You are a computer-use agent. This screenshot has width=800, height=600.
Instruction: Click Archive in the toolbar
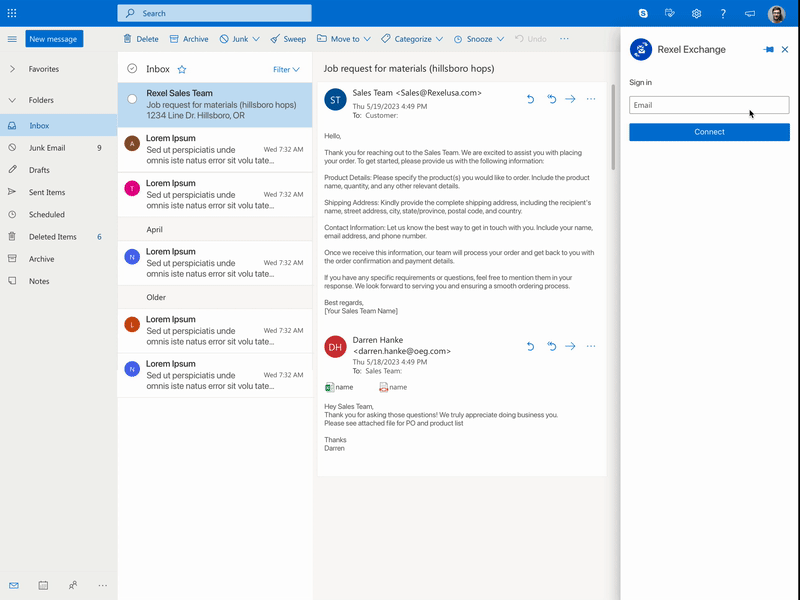[x=189, y=39]
